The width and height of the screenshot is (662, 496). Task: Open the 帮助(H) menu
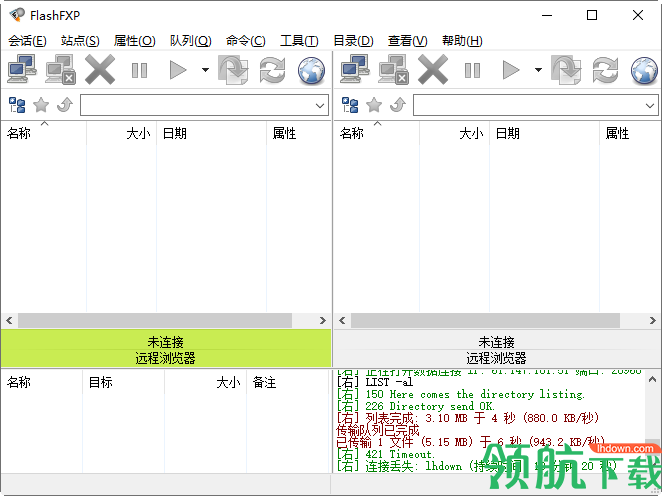pos(462,41)
